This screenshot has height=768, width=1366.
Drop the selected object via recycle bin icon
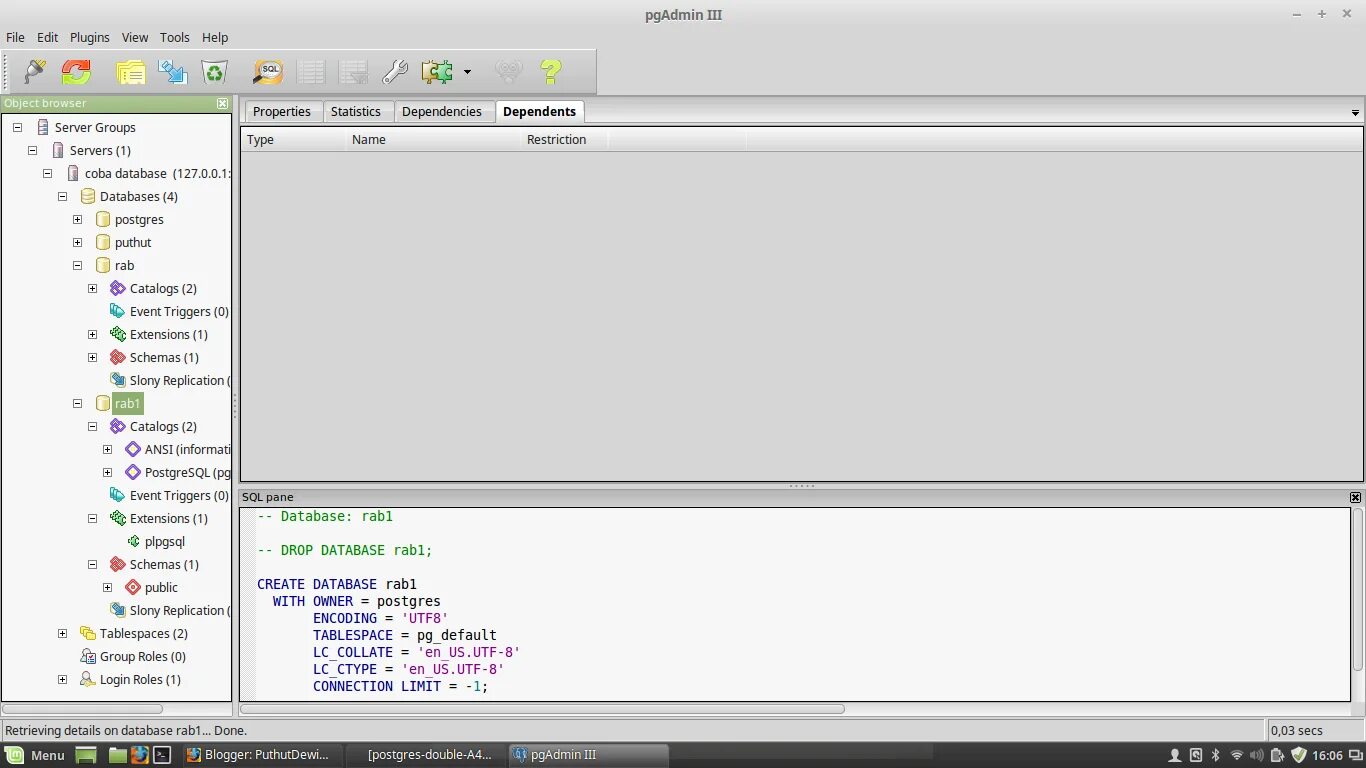tap(214, 72)
